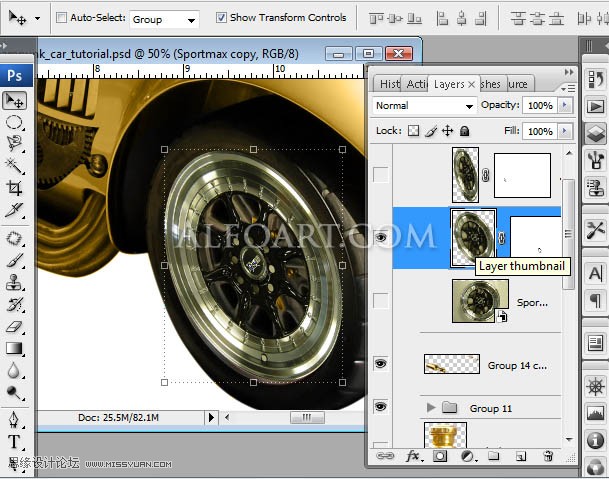Open the Normal blend mode dropdown
The width and height of the screenshot is (609, 479).
[424, 105]
